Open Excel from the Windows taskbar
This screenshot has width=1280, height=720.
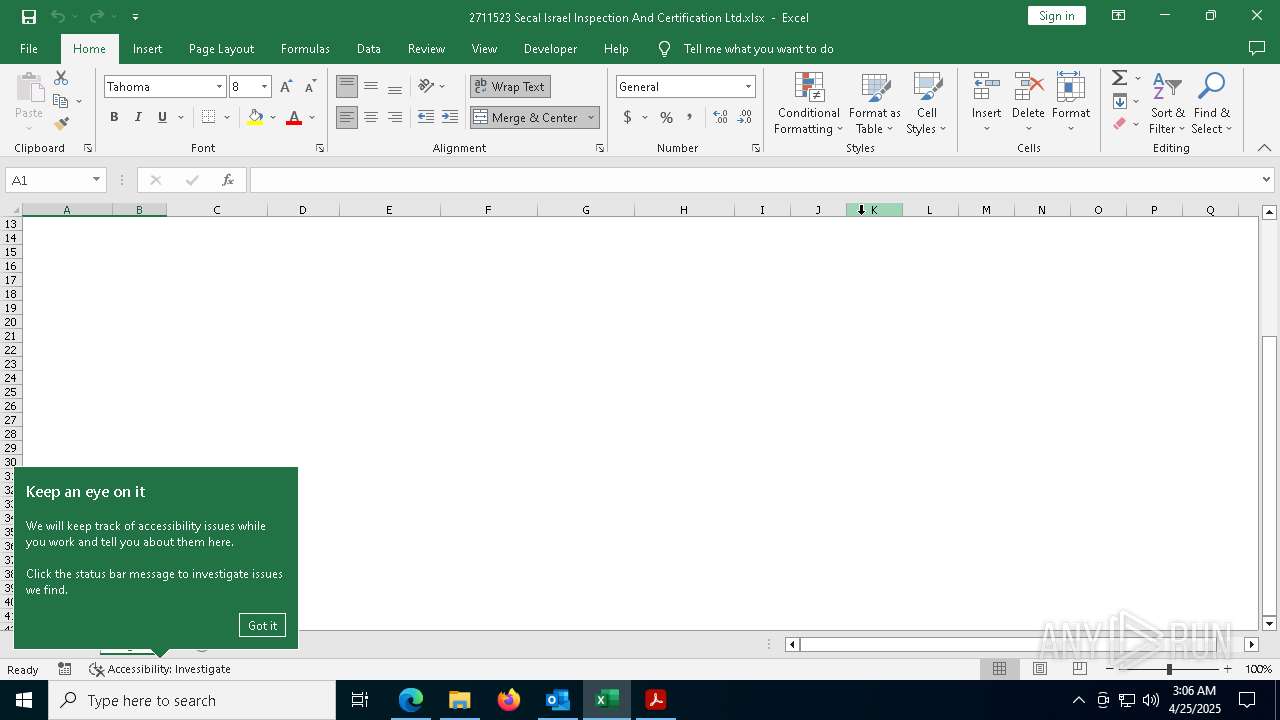pos(606,700)
